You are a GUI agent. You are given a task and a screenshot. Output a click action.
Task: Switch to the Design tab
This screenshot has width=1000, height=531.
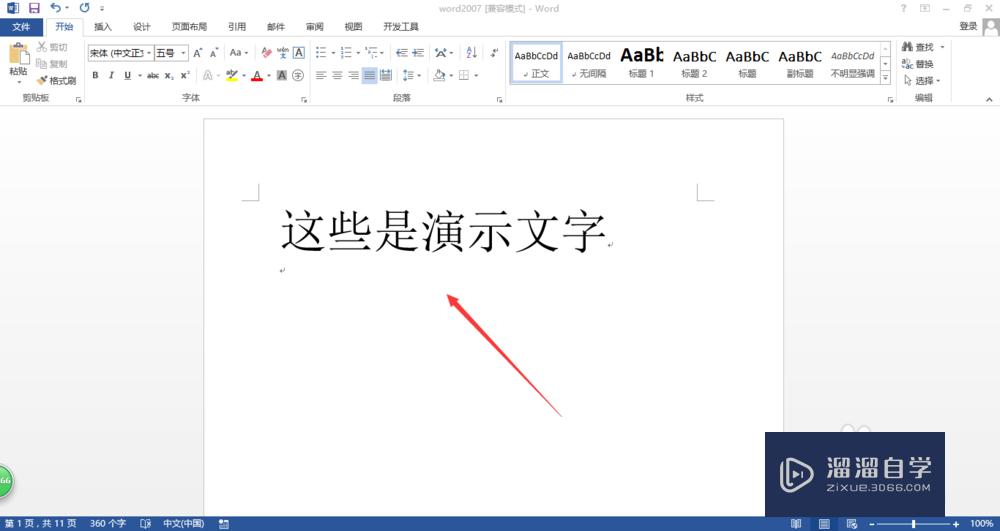(142, 27)
